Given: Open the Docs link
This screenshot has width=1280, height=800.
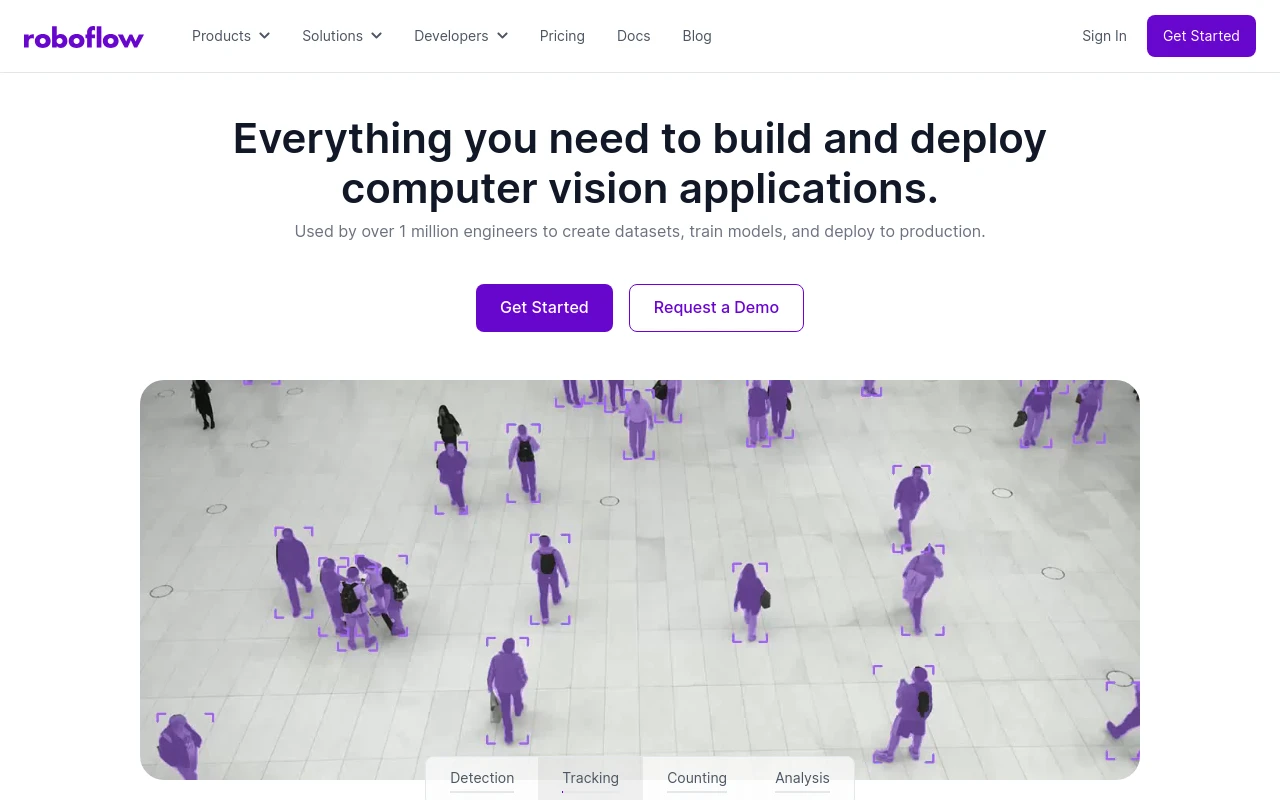Looking at the screenshot, I should [633, 36].
